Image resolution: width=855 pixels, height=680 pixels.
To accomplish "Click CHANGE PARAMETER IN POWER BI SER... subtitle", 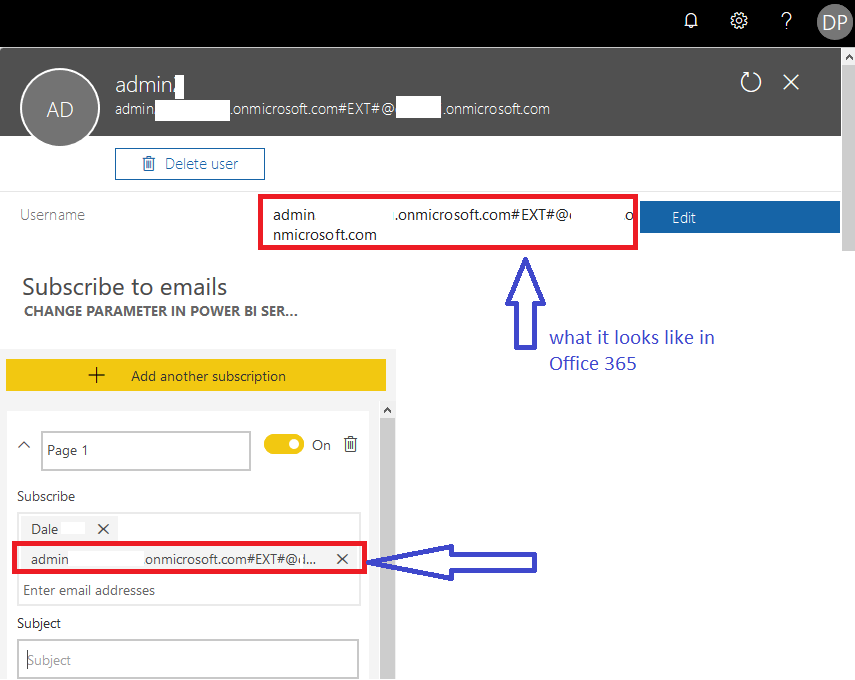I will pyautogui.click(x=161, y=311).
